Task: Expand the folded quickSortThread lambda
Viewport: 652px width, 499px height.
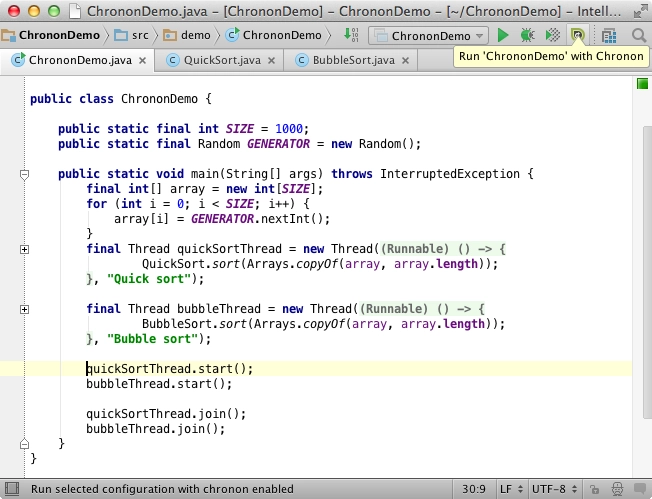Action: point(25,250)
